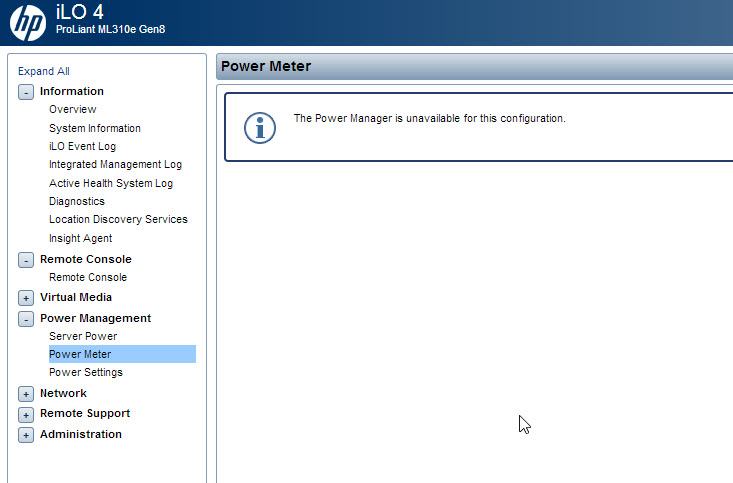Open the Insight Agent page

click(80, 238)
